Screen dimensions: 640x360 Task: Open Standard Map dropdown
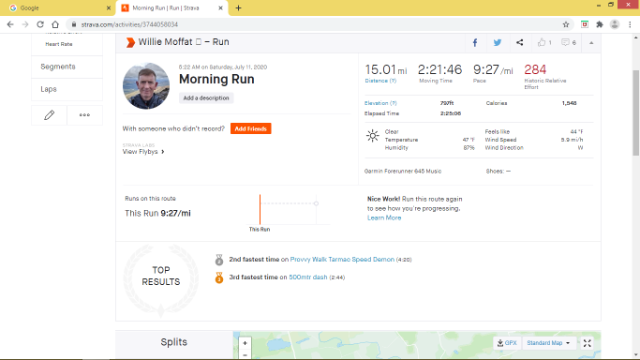point(548,343)
